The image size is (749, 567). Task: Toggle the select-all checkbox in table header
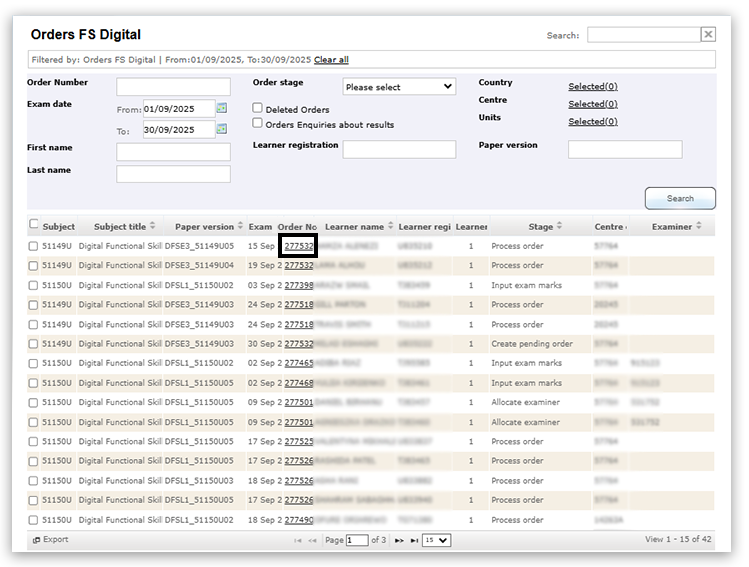point(35,225)
